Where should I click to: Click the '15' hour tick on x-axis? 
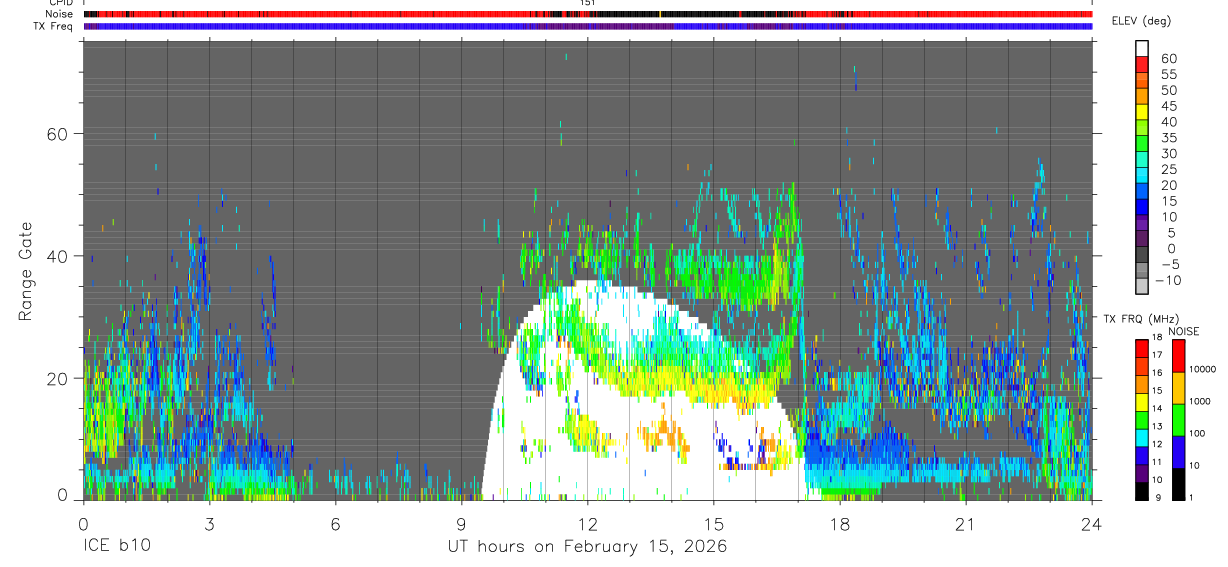point(713,524)
